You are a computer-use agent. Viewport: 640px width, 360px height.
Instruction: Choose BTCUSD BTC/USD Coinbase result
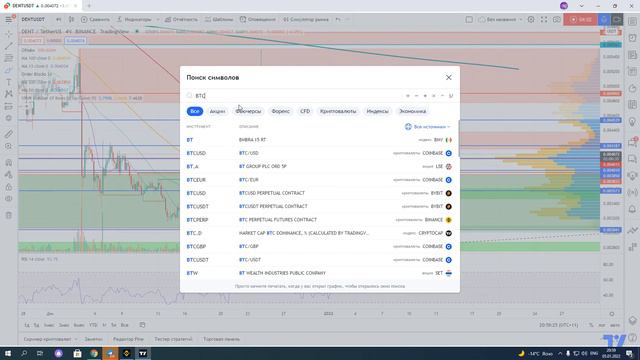point(320,153)
